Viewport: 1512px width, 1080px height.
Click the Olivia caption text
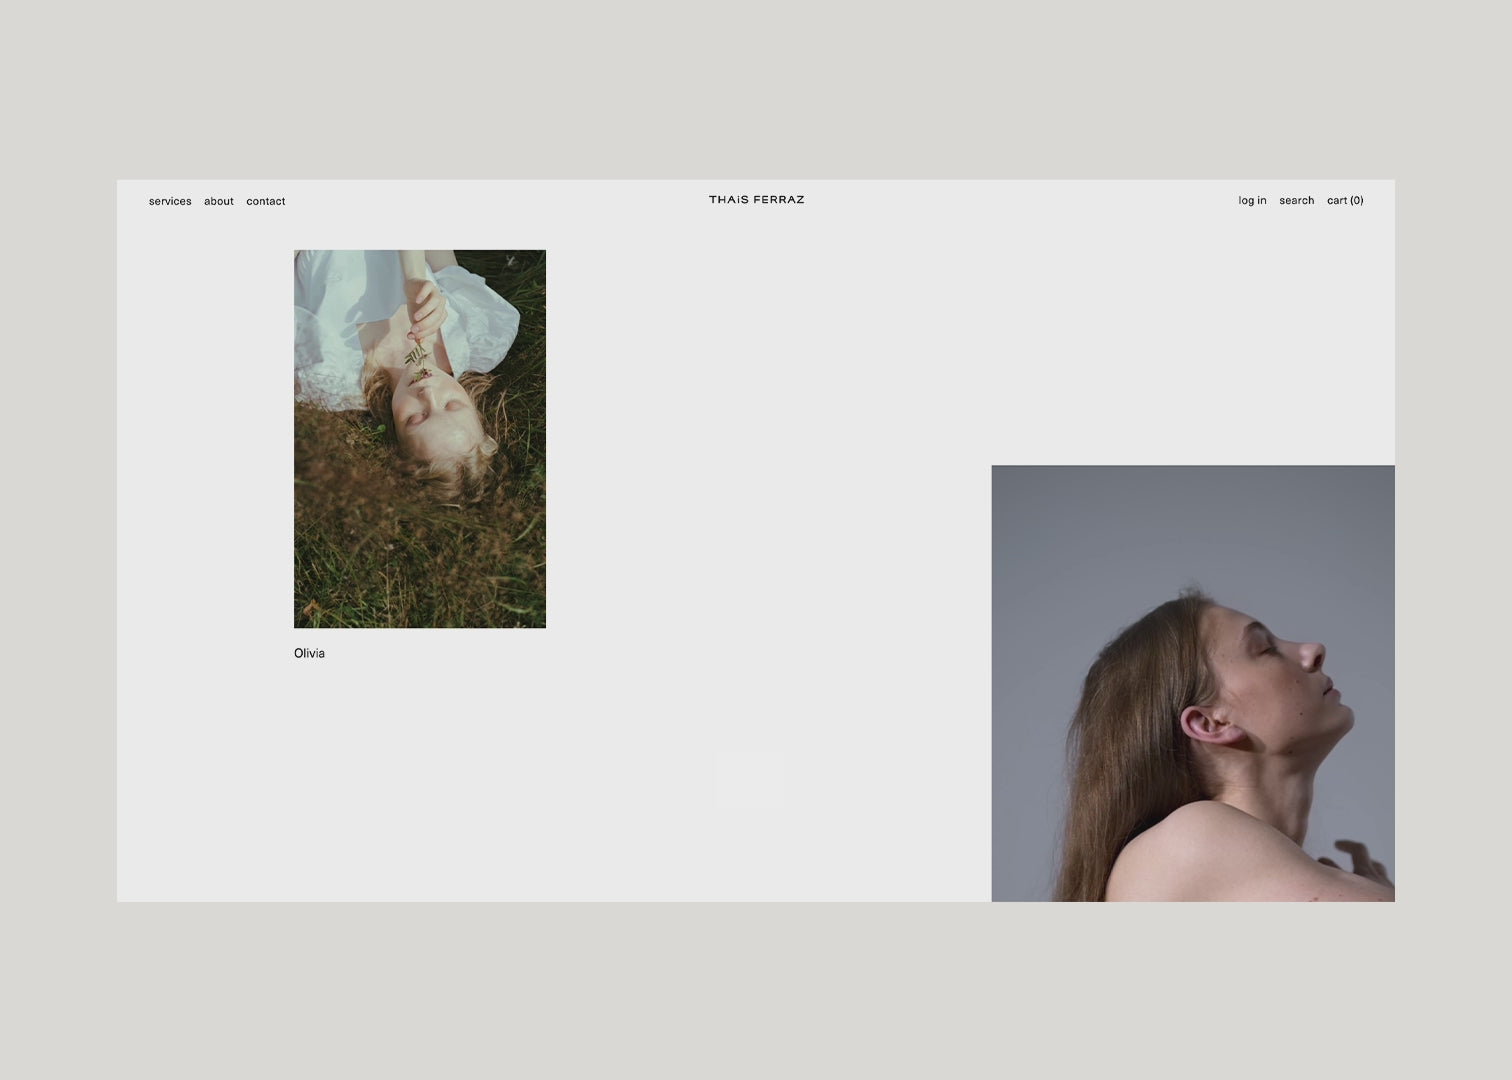click(x=309, y=653)
